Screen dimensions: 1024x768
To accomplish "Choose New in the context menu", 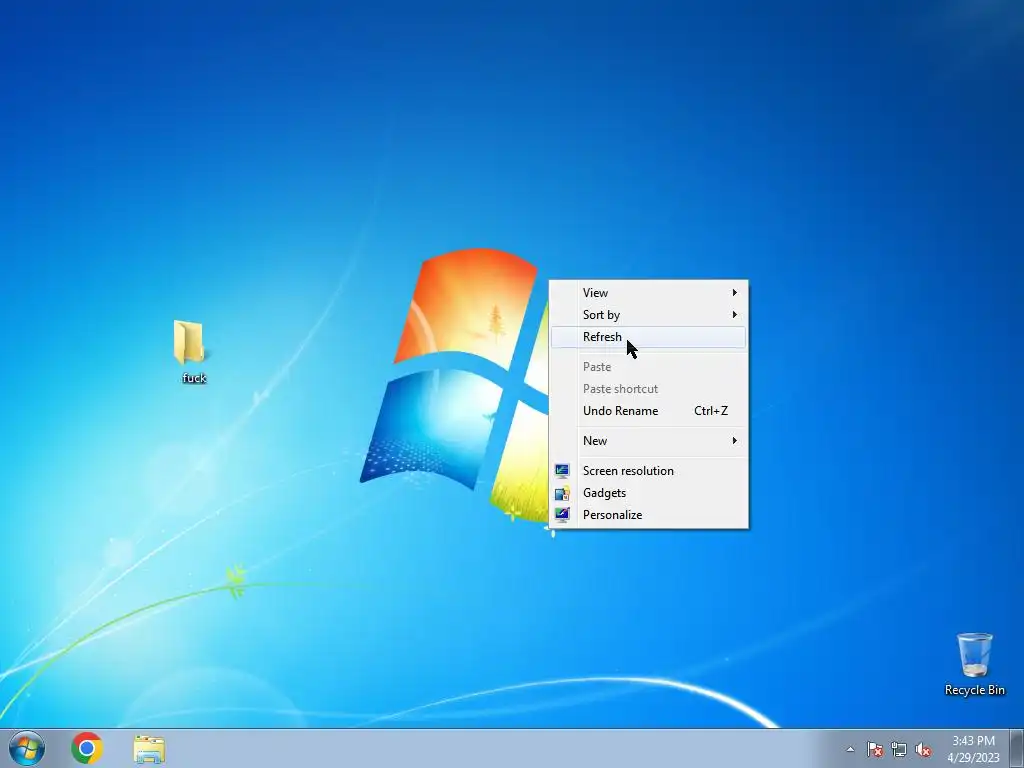I will click(648, 441).
